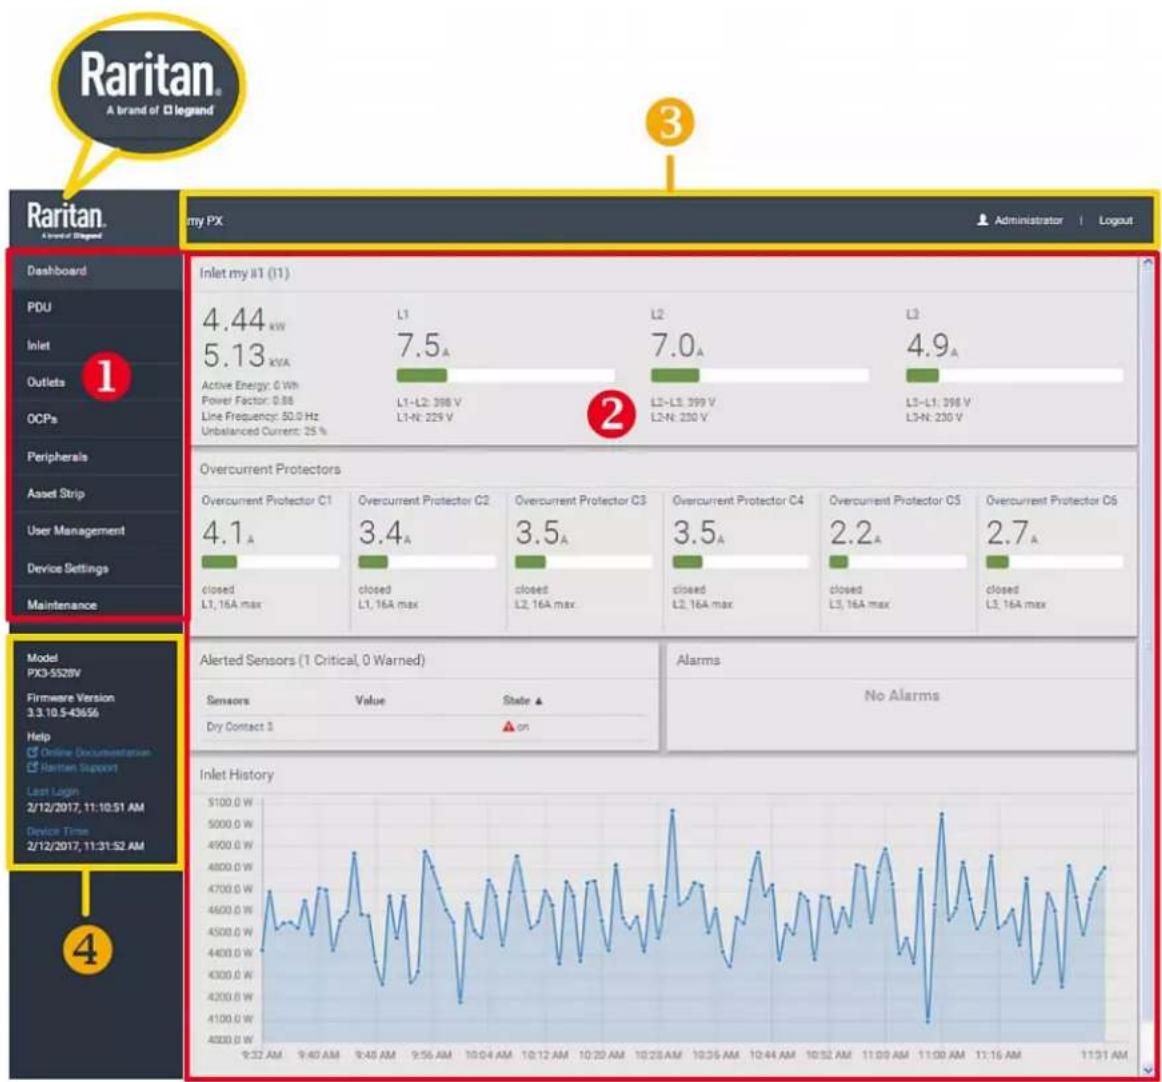This screenshot has width=1162, height=1082.
Task: Click the L1 current load bar
Action: 505,375
